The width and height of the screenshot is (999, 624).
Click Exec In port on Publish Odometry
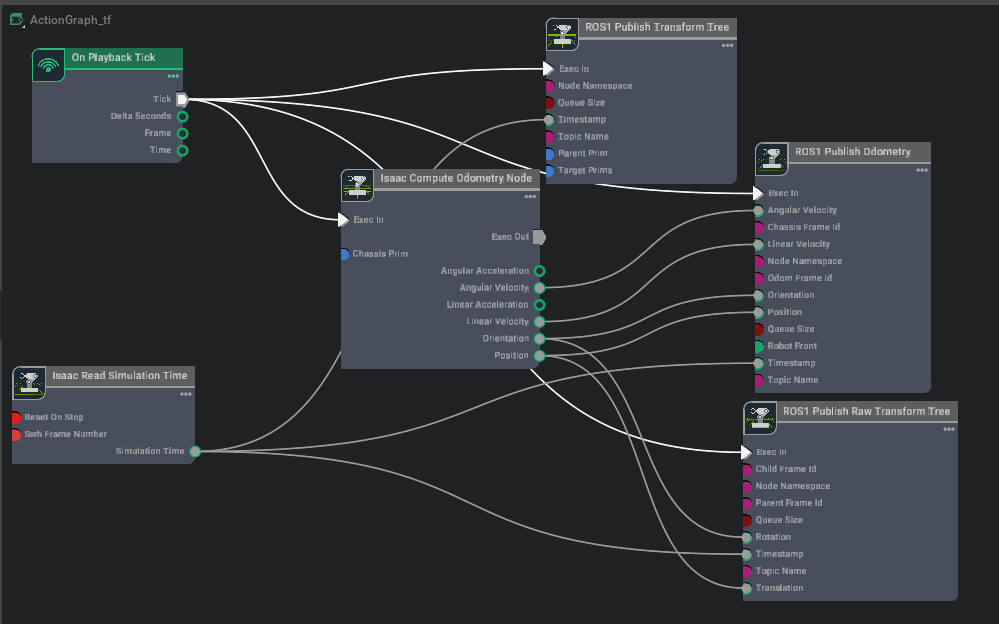[758, 193]
